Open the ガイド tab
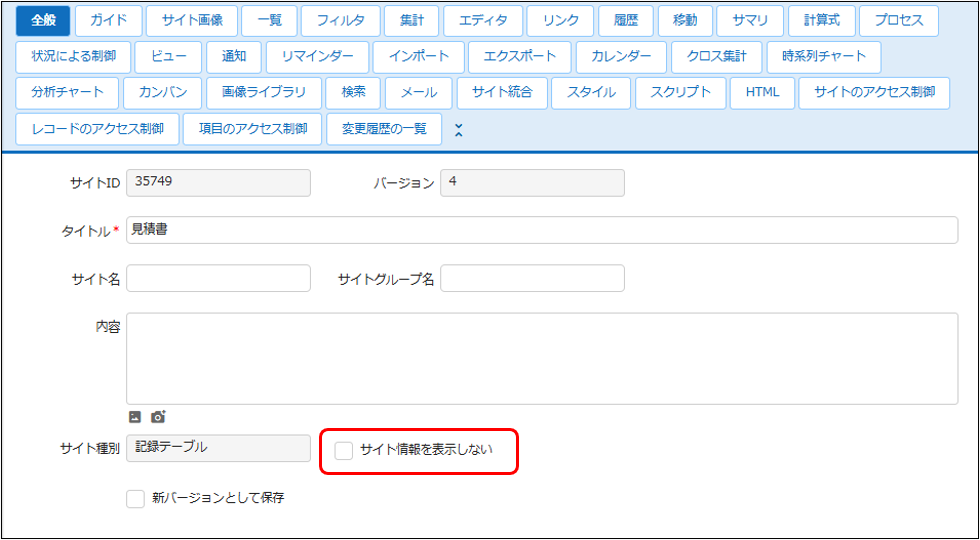Viewport: 980px width, 540px height. 109,21
